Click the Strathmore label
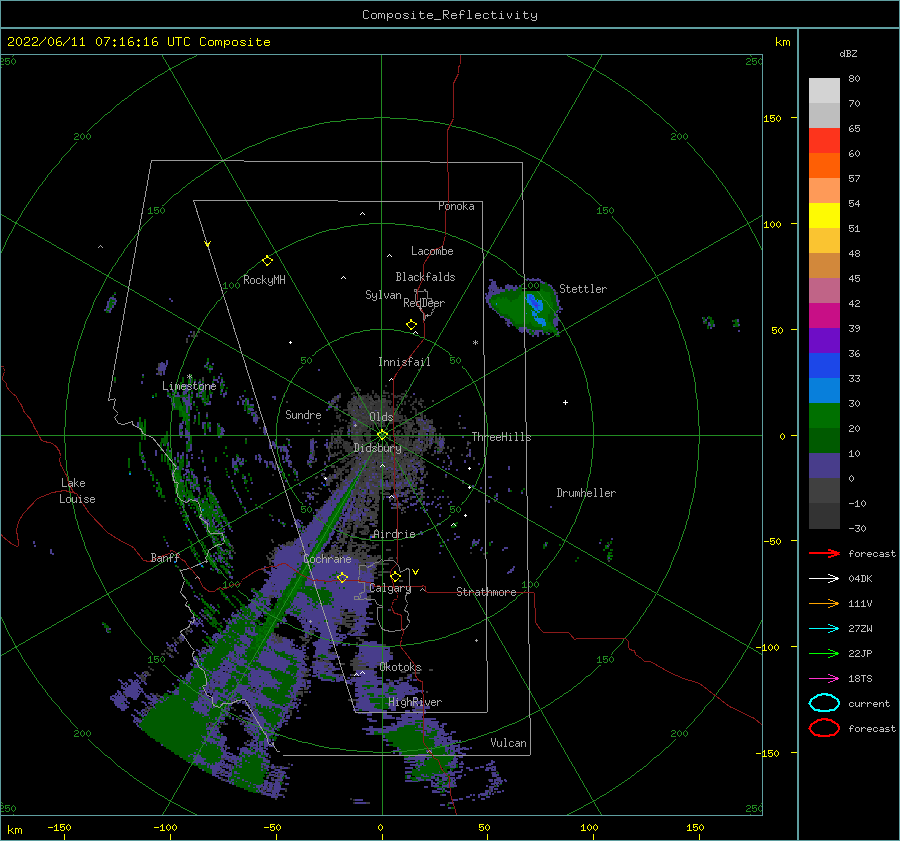 point(486,592)
